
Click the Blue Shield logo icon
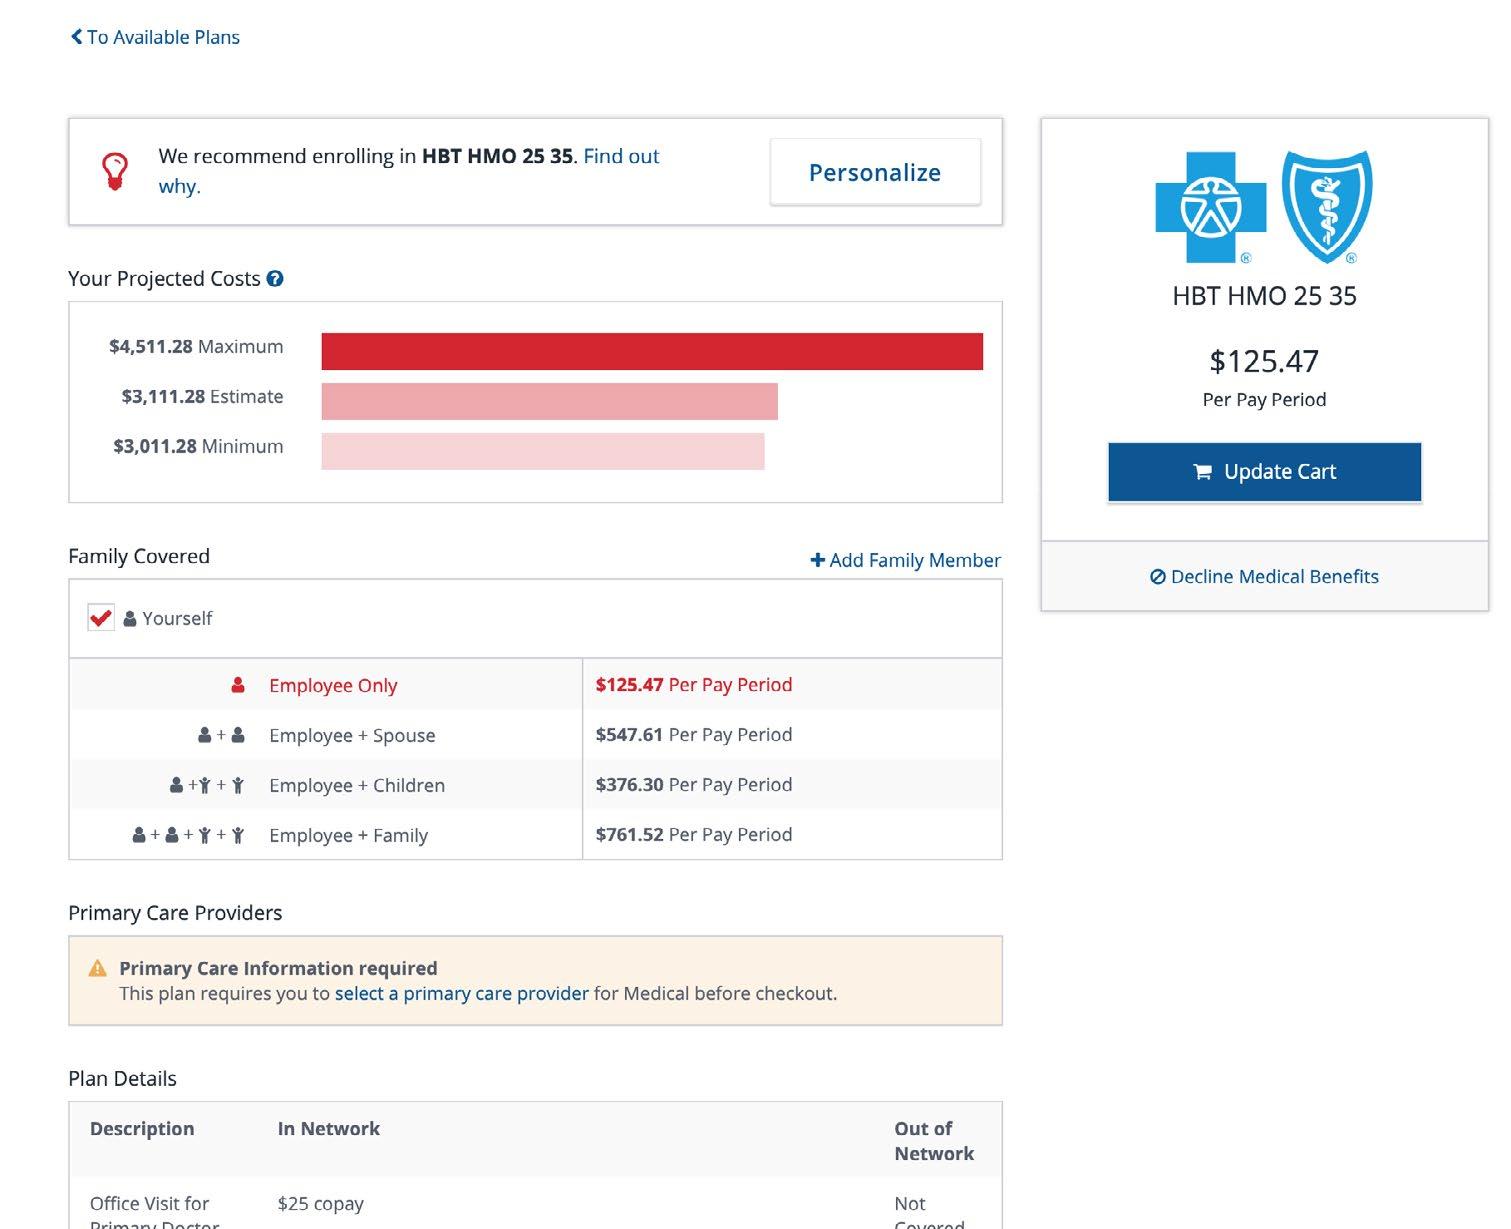click(1327, 207)
